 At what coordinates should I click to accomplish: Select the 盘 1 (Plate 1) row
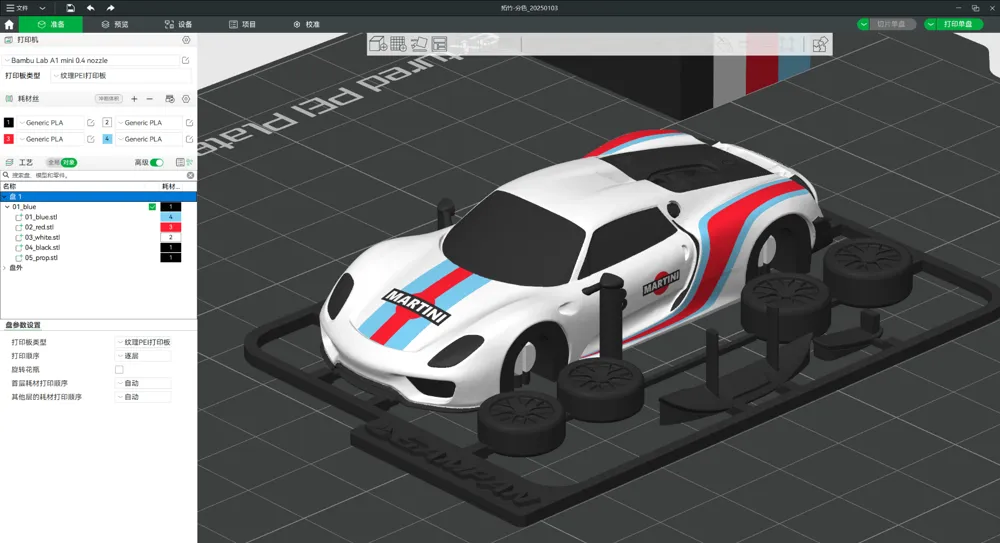click(98, 197)
